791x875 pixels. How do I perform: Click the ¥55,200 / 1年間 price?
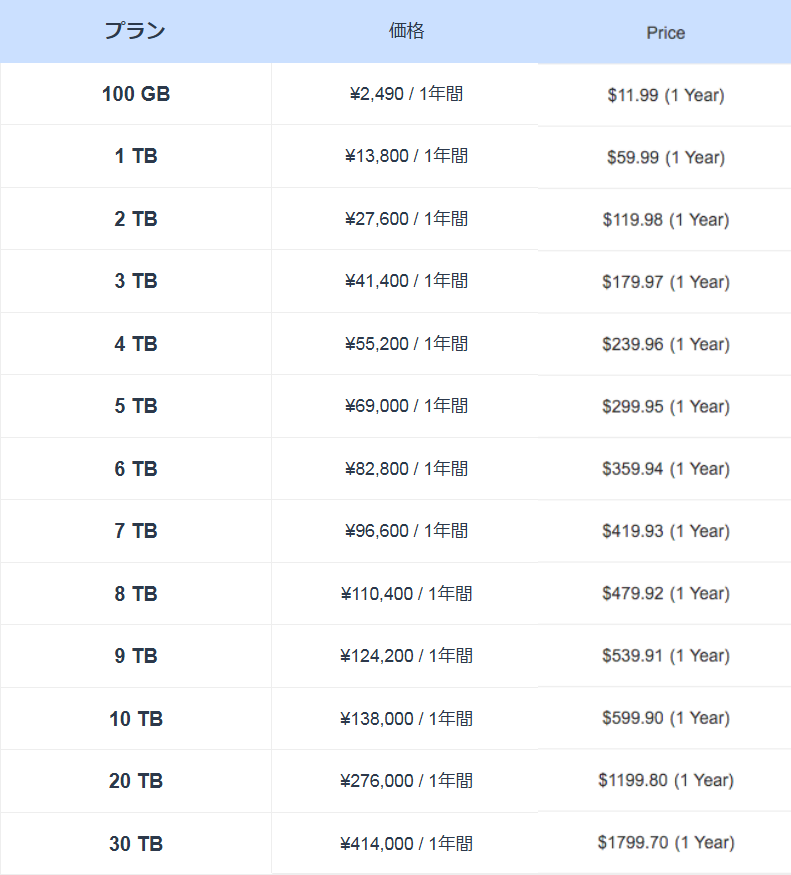406,344
